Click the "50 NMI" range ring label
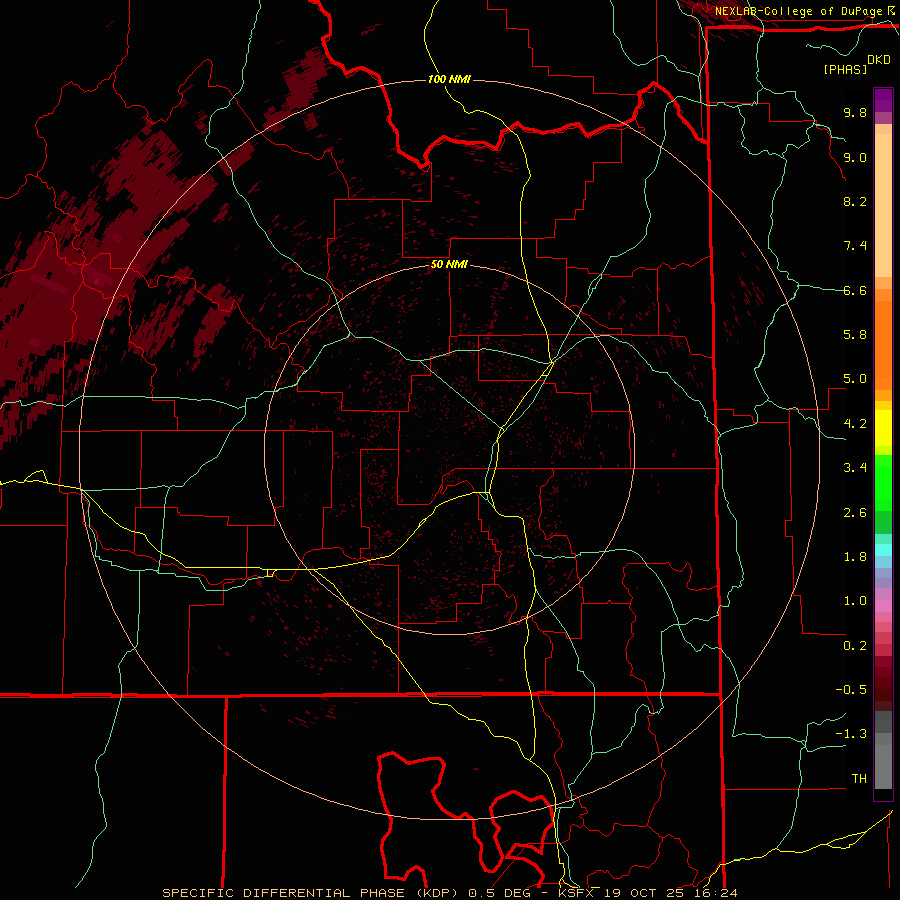The width and height of the screenshot is (900, 900). tap(449, 265)
